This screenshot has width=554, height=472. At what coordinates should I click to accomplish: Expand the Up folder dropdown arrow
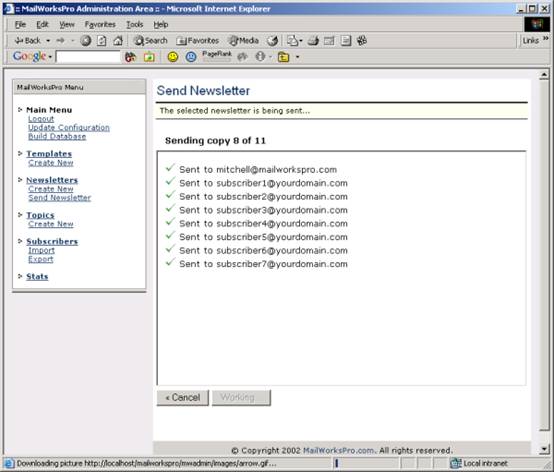[297, 57]
